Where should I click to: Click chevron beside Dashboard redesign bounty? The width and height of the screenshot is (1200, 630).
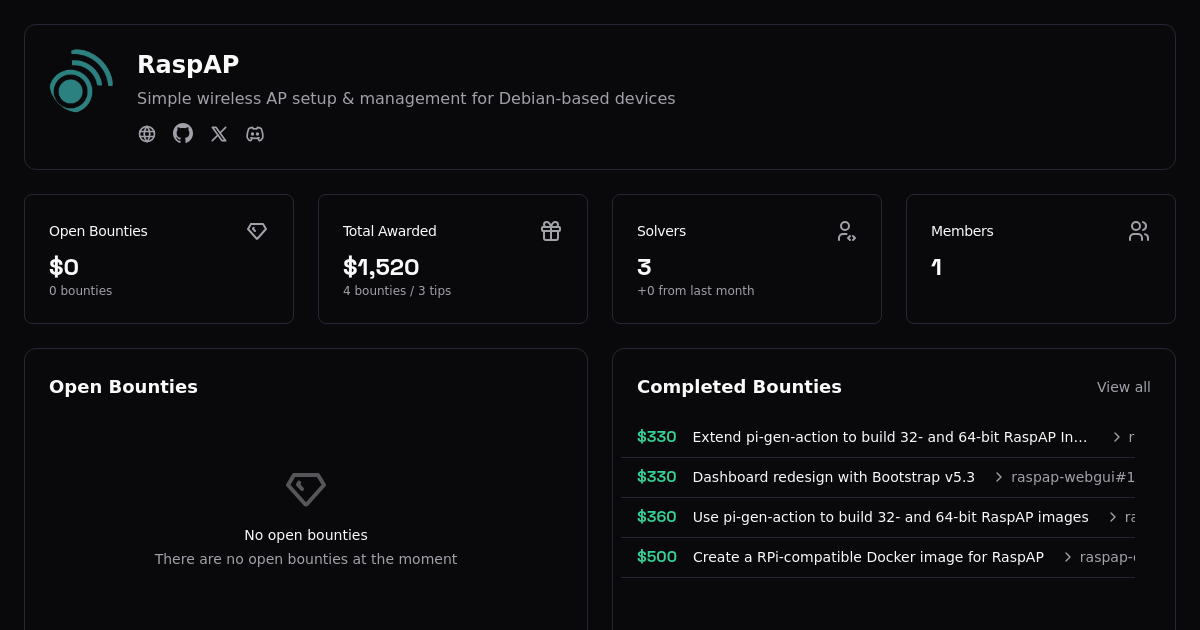tap(998, 477)
